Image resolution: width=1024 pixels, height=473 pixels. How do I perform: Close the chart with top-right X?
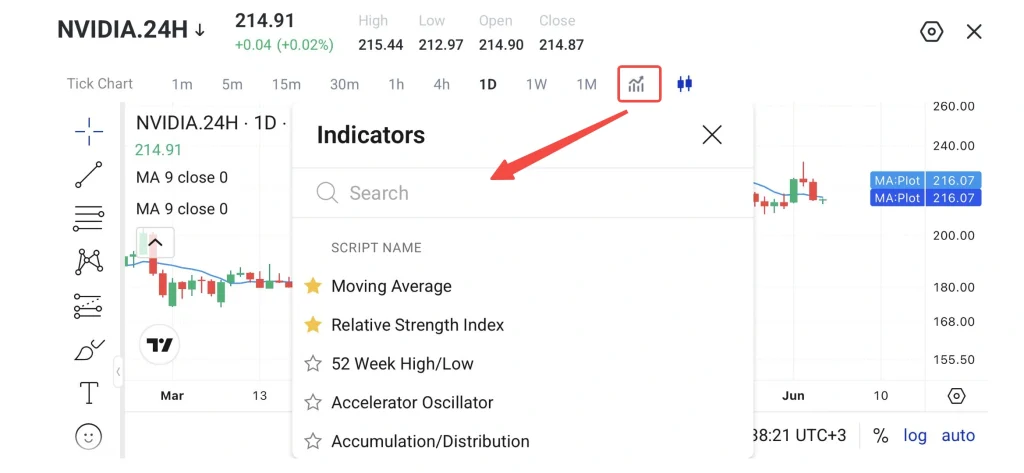point(974,31)
